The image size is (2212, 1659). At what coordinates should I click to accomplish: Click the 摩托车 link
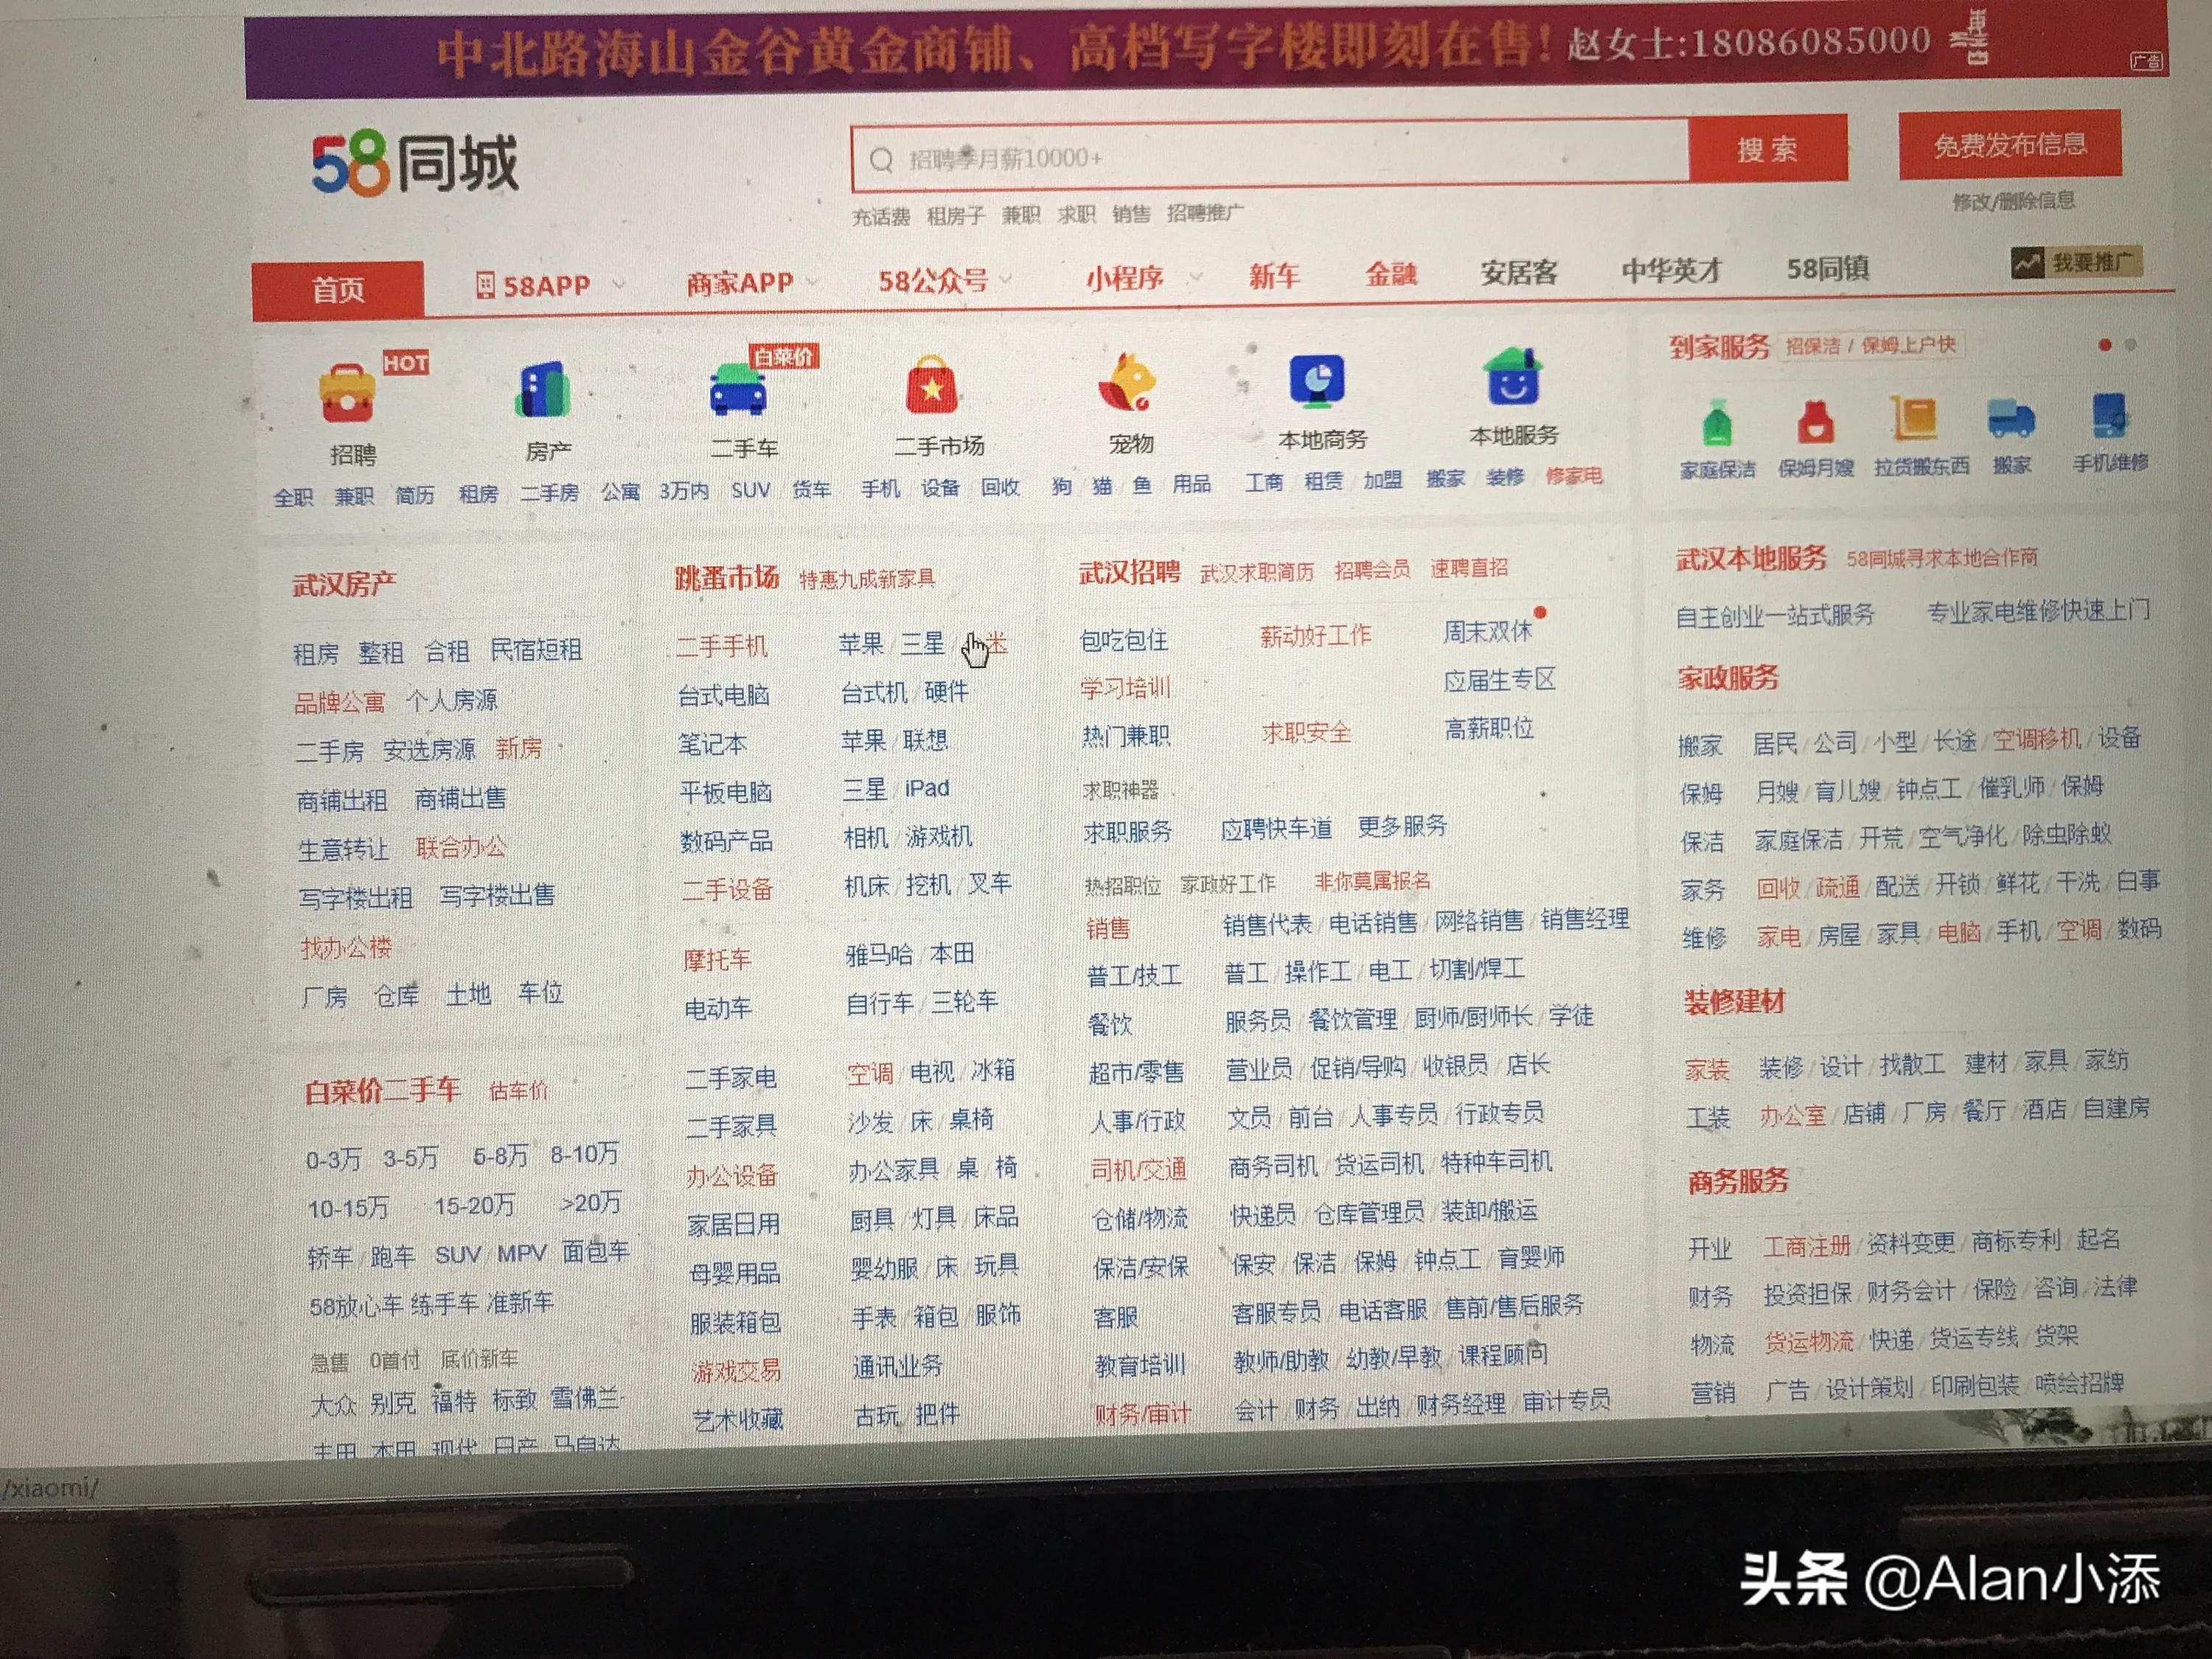point(716,960)
